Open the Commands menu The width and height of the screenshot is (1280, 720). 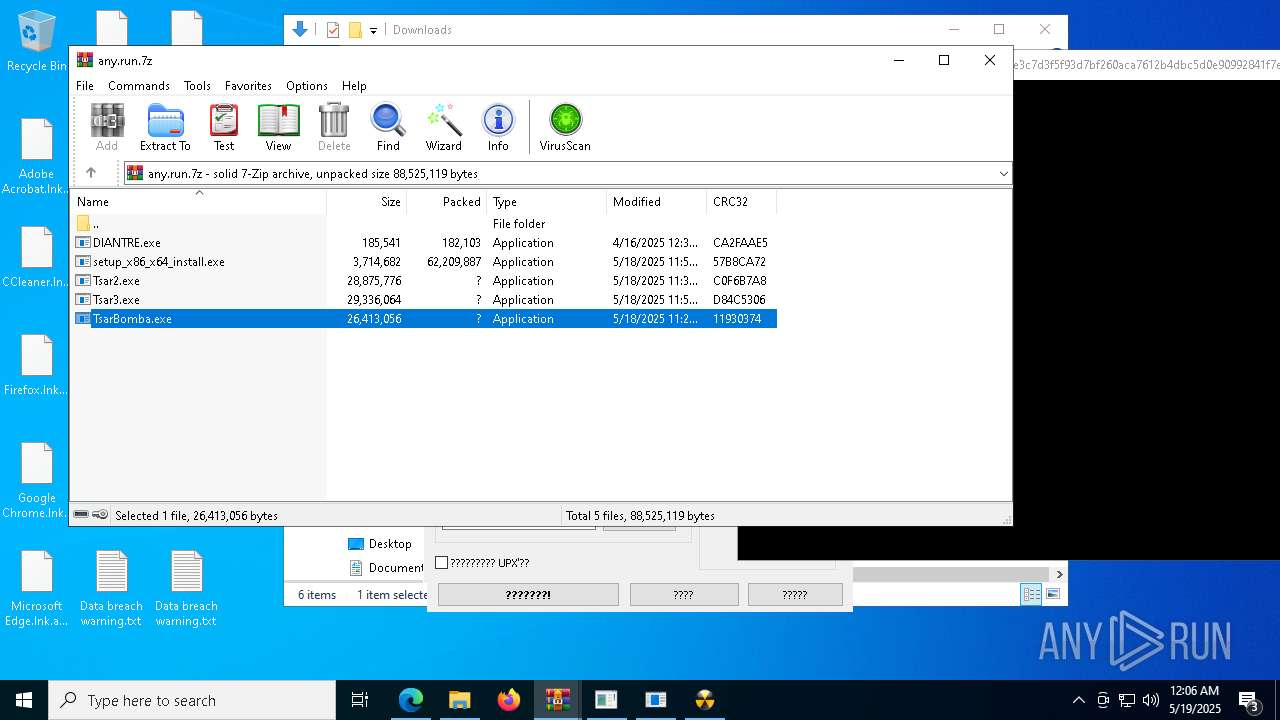139,86
